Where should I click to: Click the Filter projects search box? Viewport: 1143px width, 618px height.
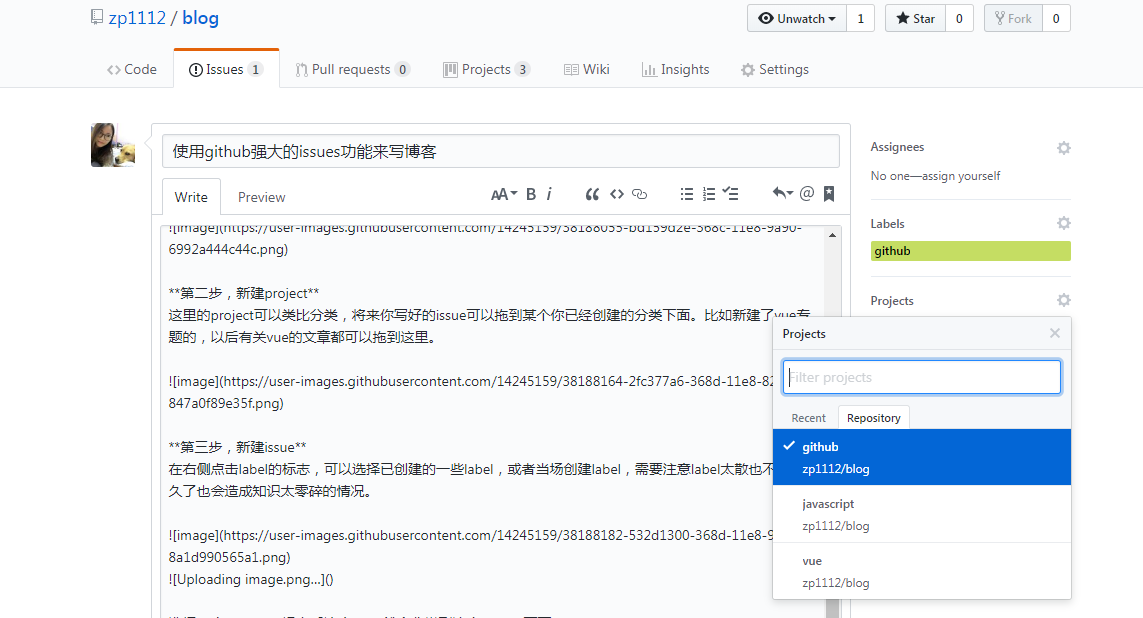coord(921,378)
